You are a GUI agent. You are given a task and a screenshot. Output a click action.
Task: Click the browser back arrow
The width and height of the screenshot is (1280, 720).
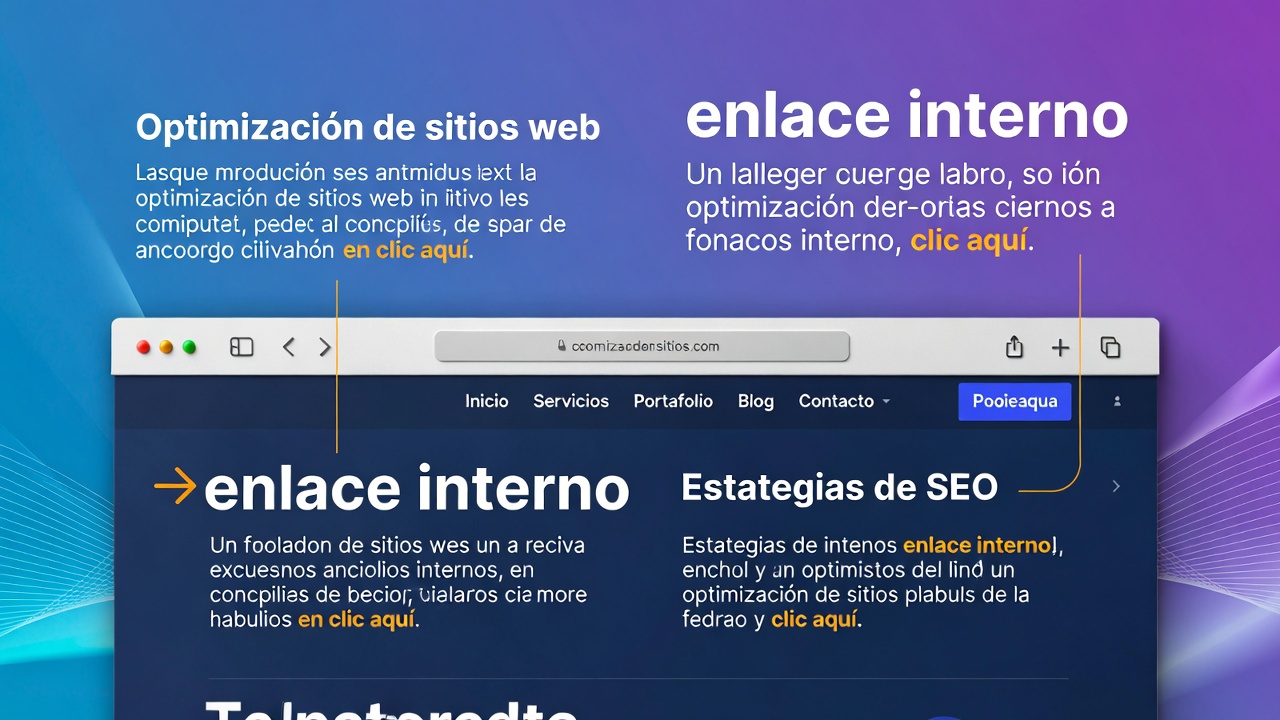(289, 346)
